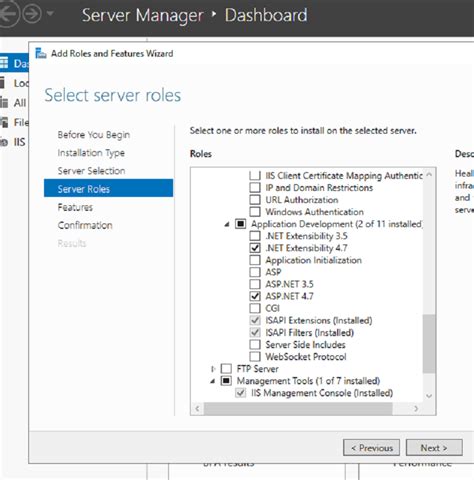The image size is (474, 480).
Task: Uncheck ASP.NET 4.7
Action: click(x=255, y=296)
